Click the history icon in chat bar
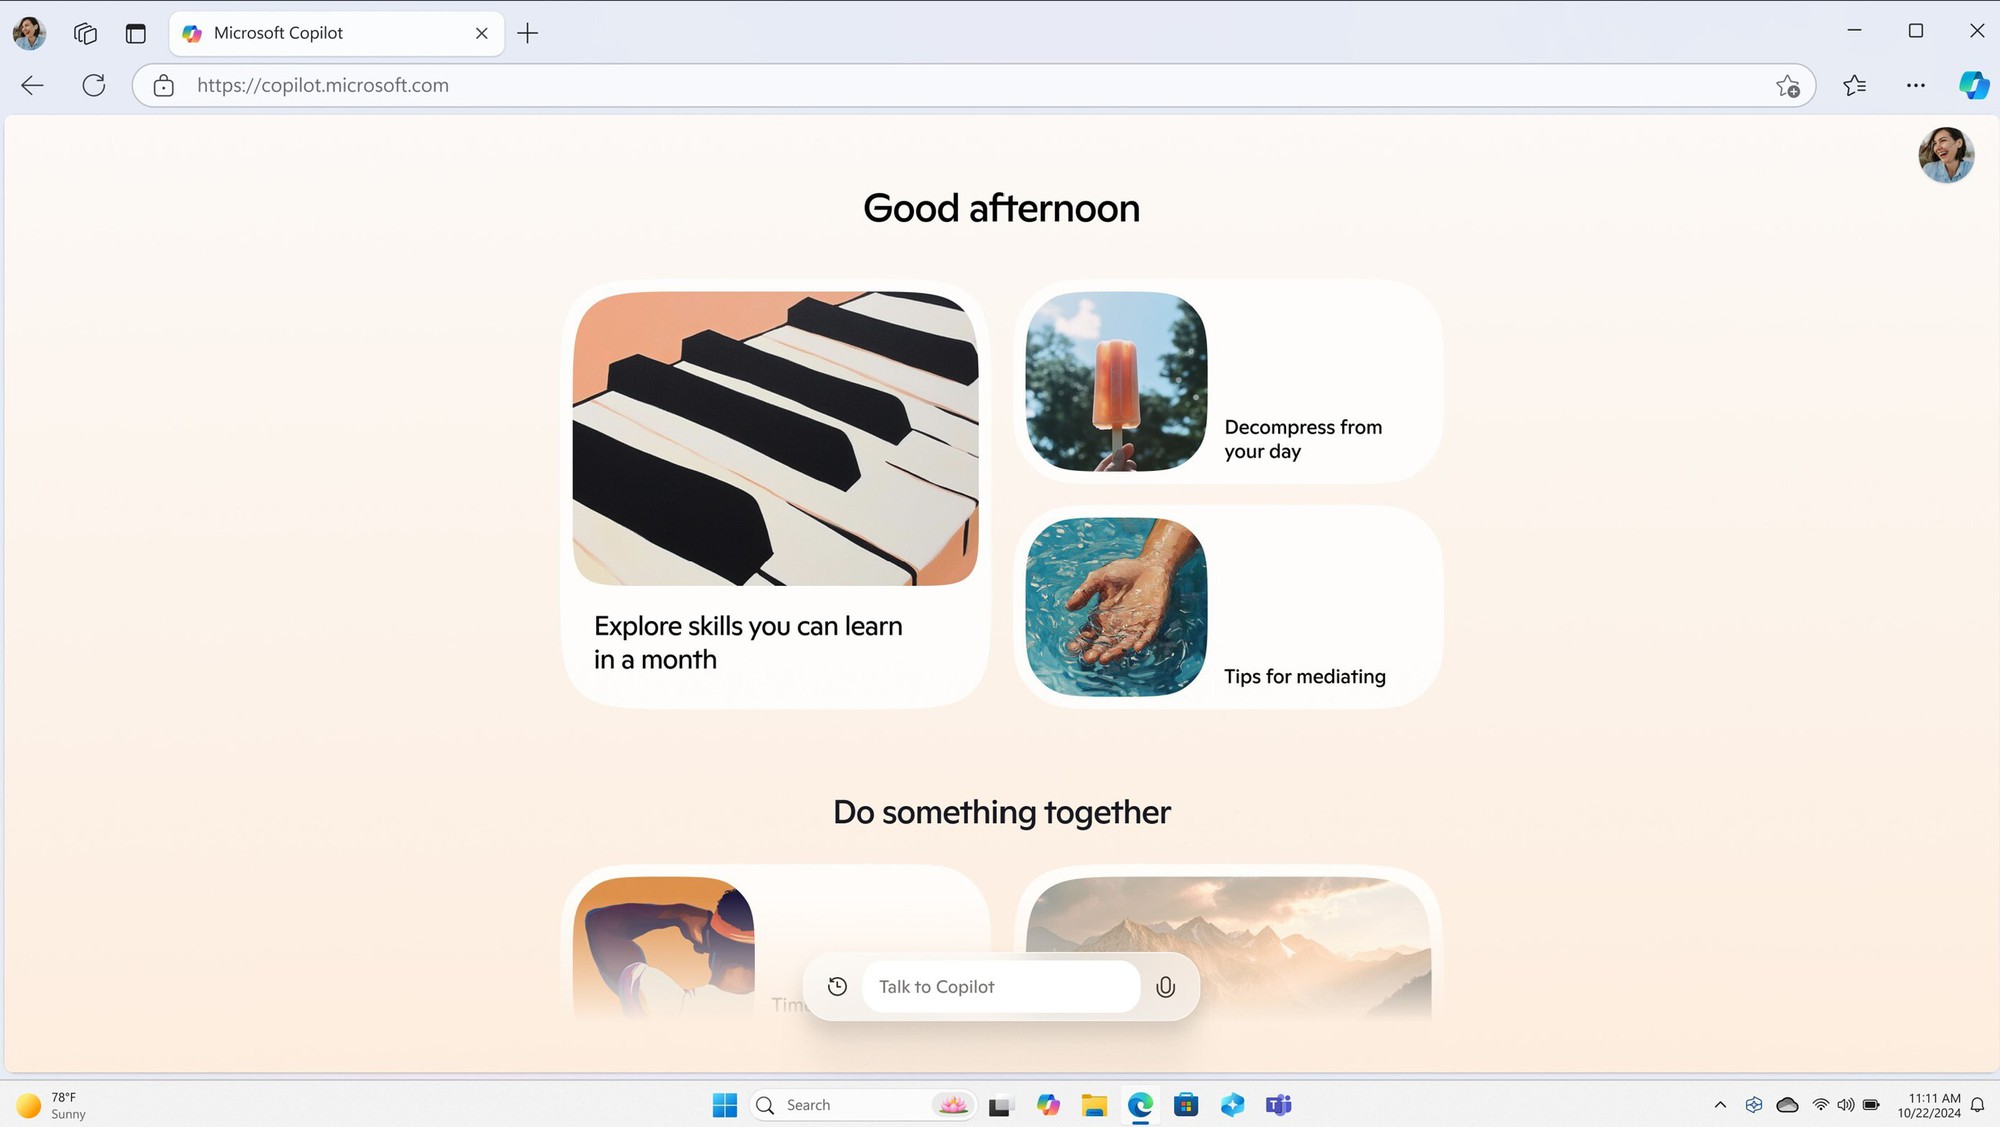The height and width of the screenshot is (1127, 2000). point(839,984)
